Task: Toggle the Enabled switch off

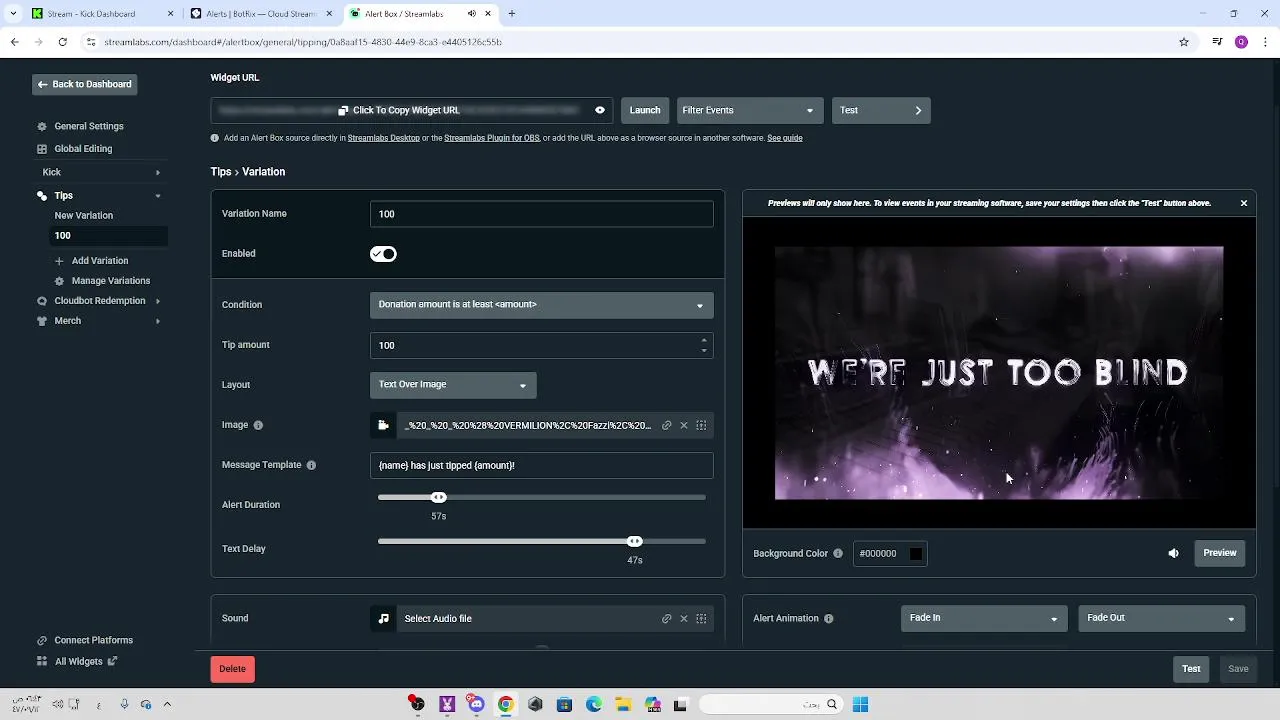Action: [383, 254]
